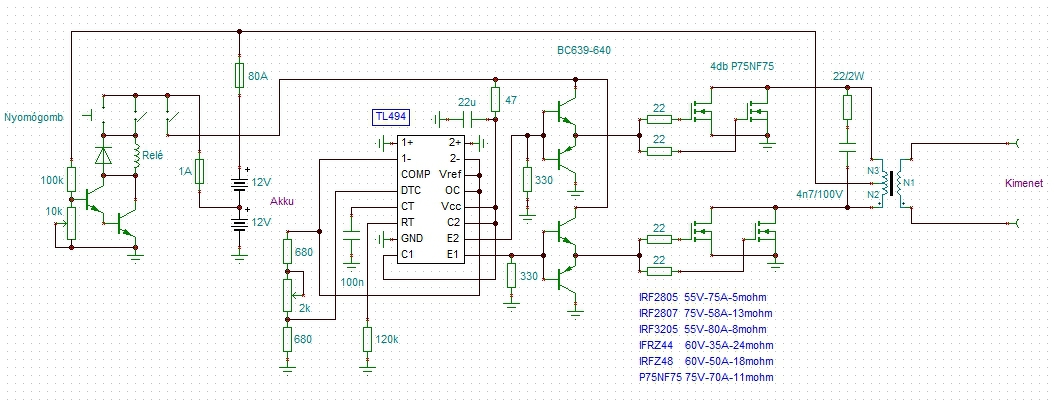Click the Vref pin label on TL494
The height and width of the screenshot is (403, 1054).
450,174
